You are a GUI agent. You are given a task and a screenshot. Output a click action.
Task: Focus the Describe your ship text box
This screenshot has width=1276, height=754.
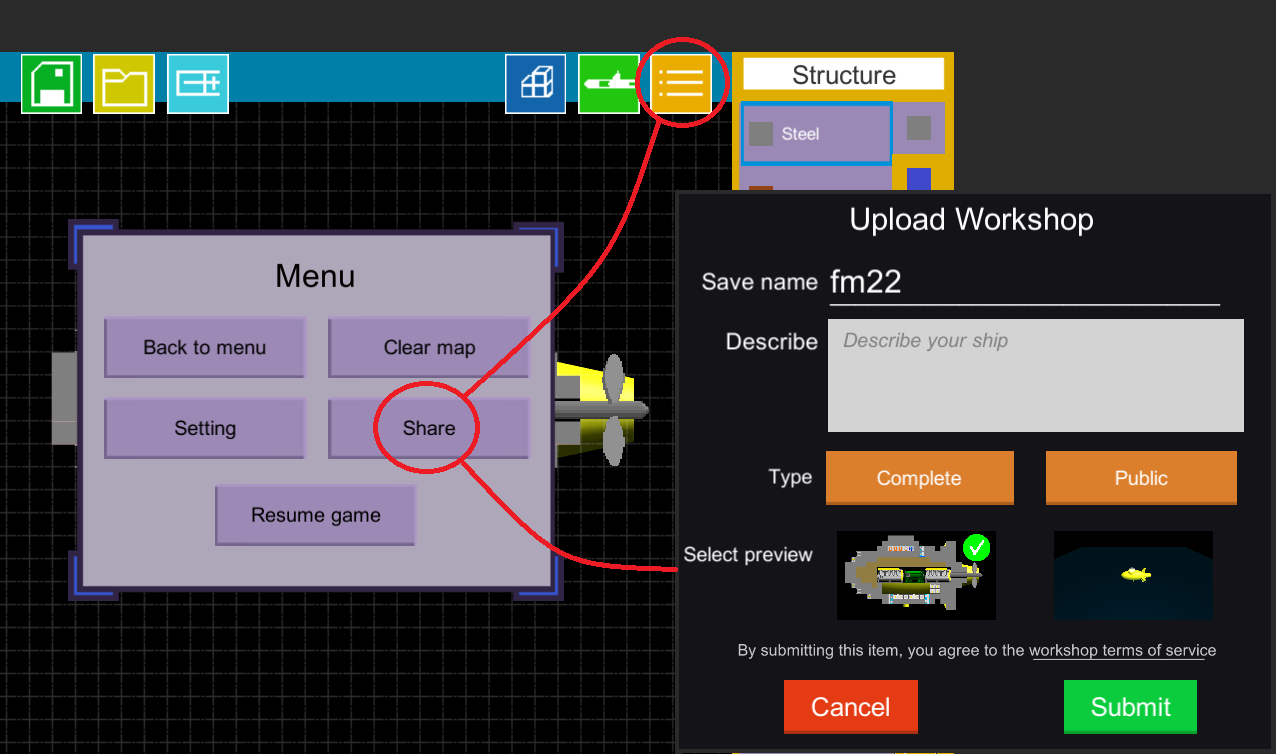click(x=1036, y=376)
